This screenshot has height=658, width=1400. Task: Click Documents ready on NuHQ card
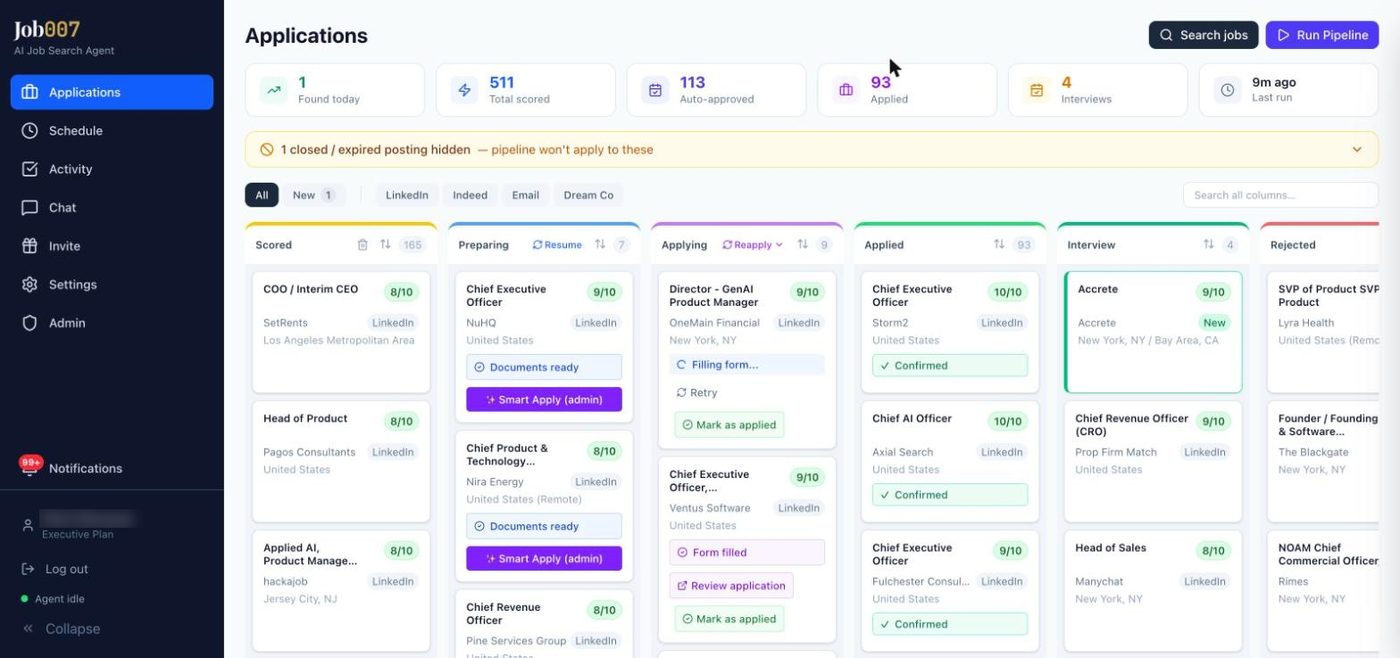[x=544, y=367]
